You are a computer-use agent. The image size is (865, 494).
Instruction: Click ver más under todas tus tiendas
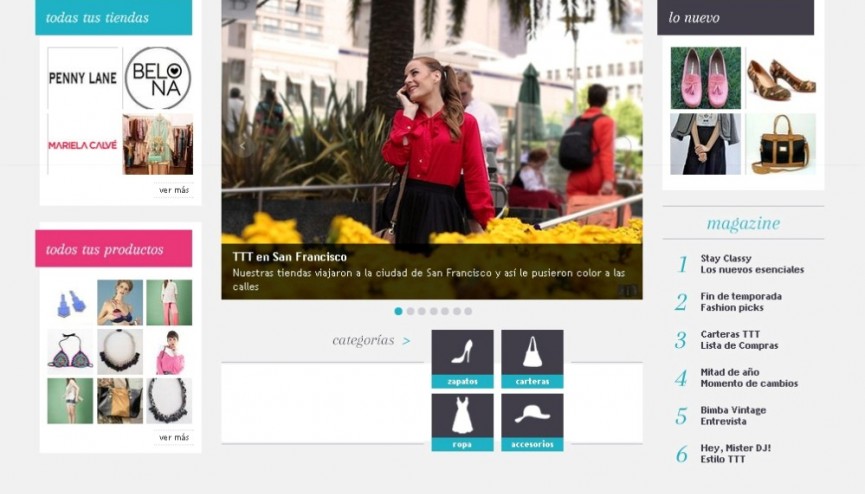(x=174, y=190)
